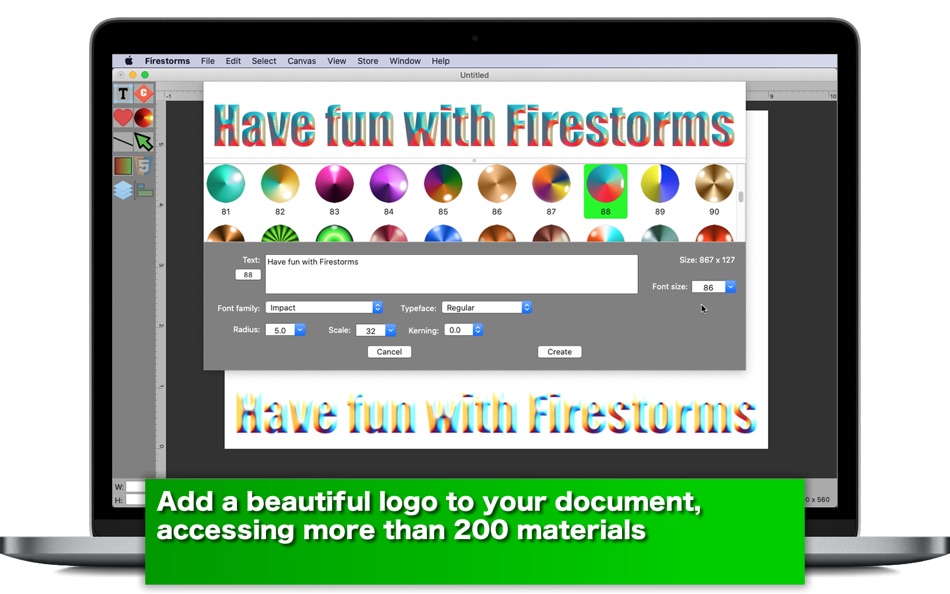Click the HTML5 export icon
This screenshot has width=950, height=594.
(x=144, y=166)
